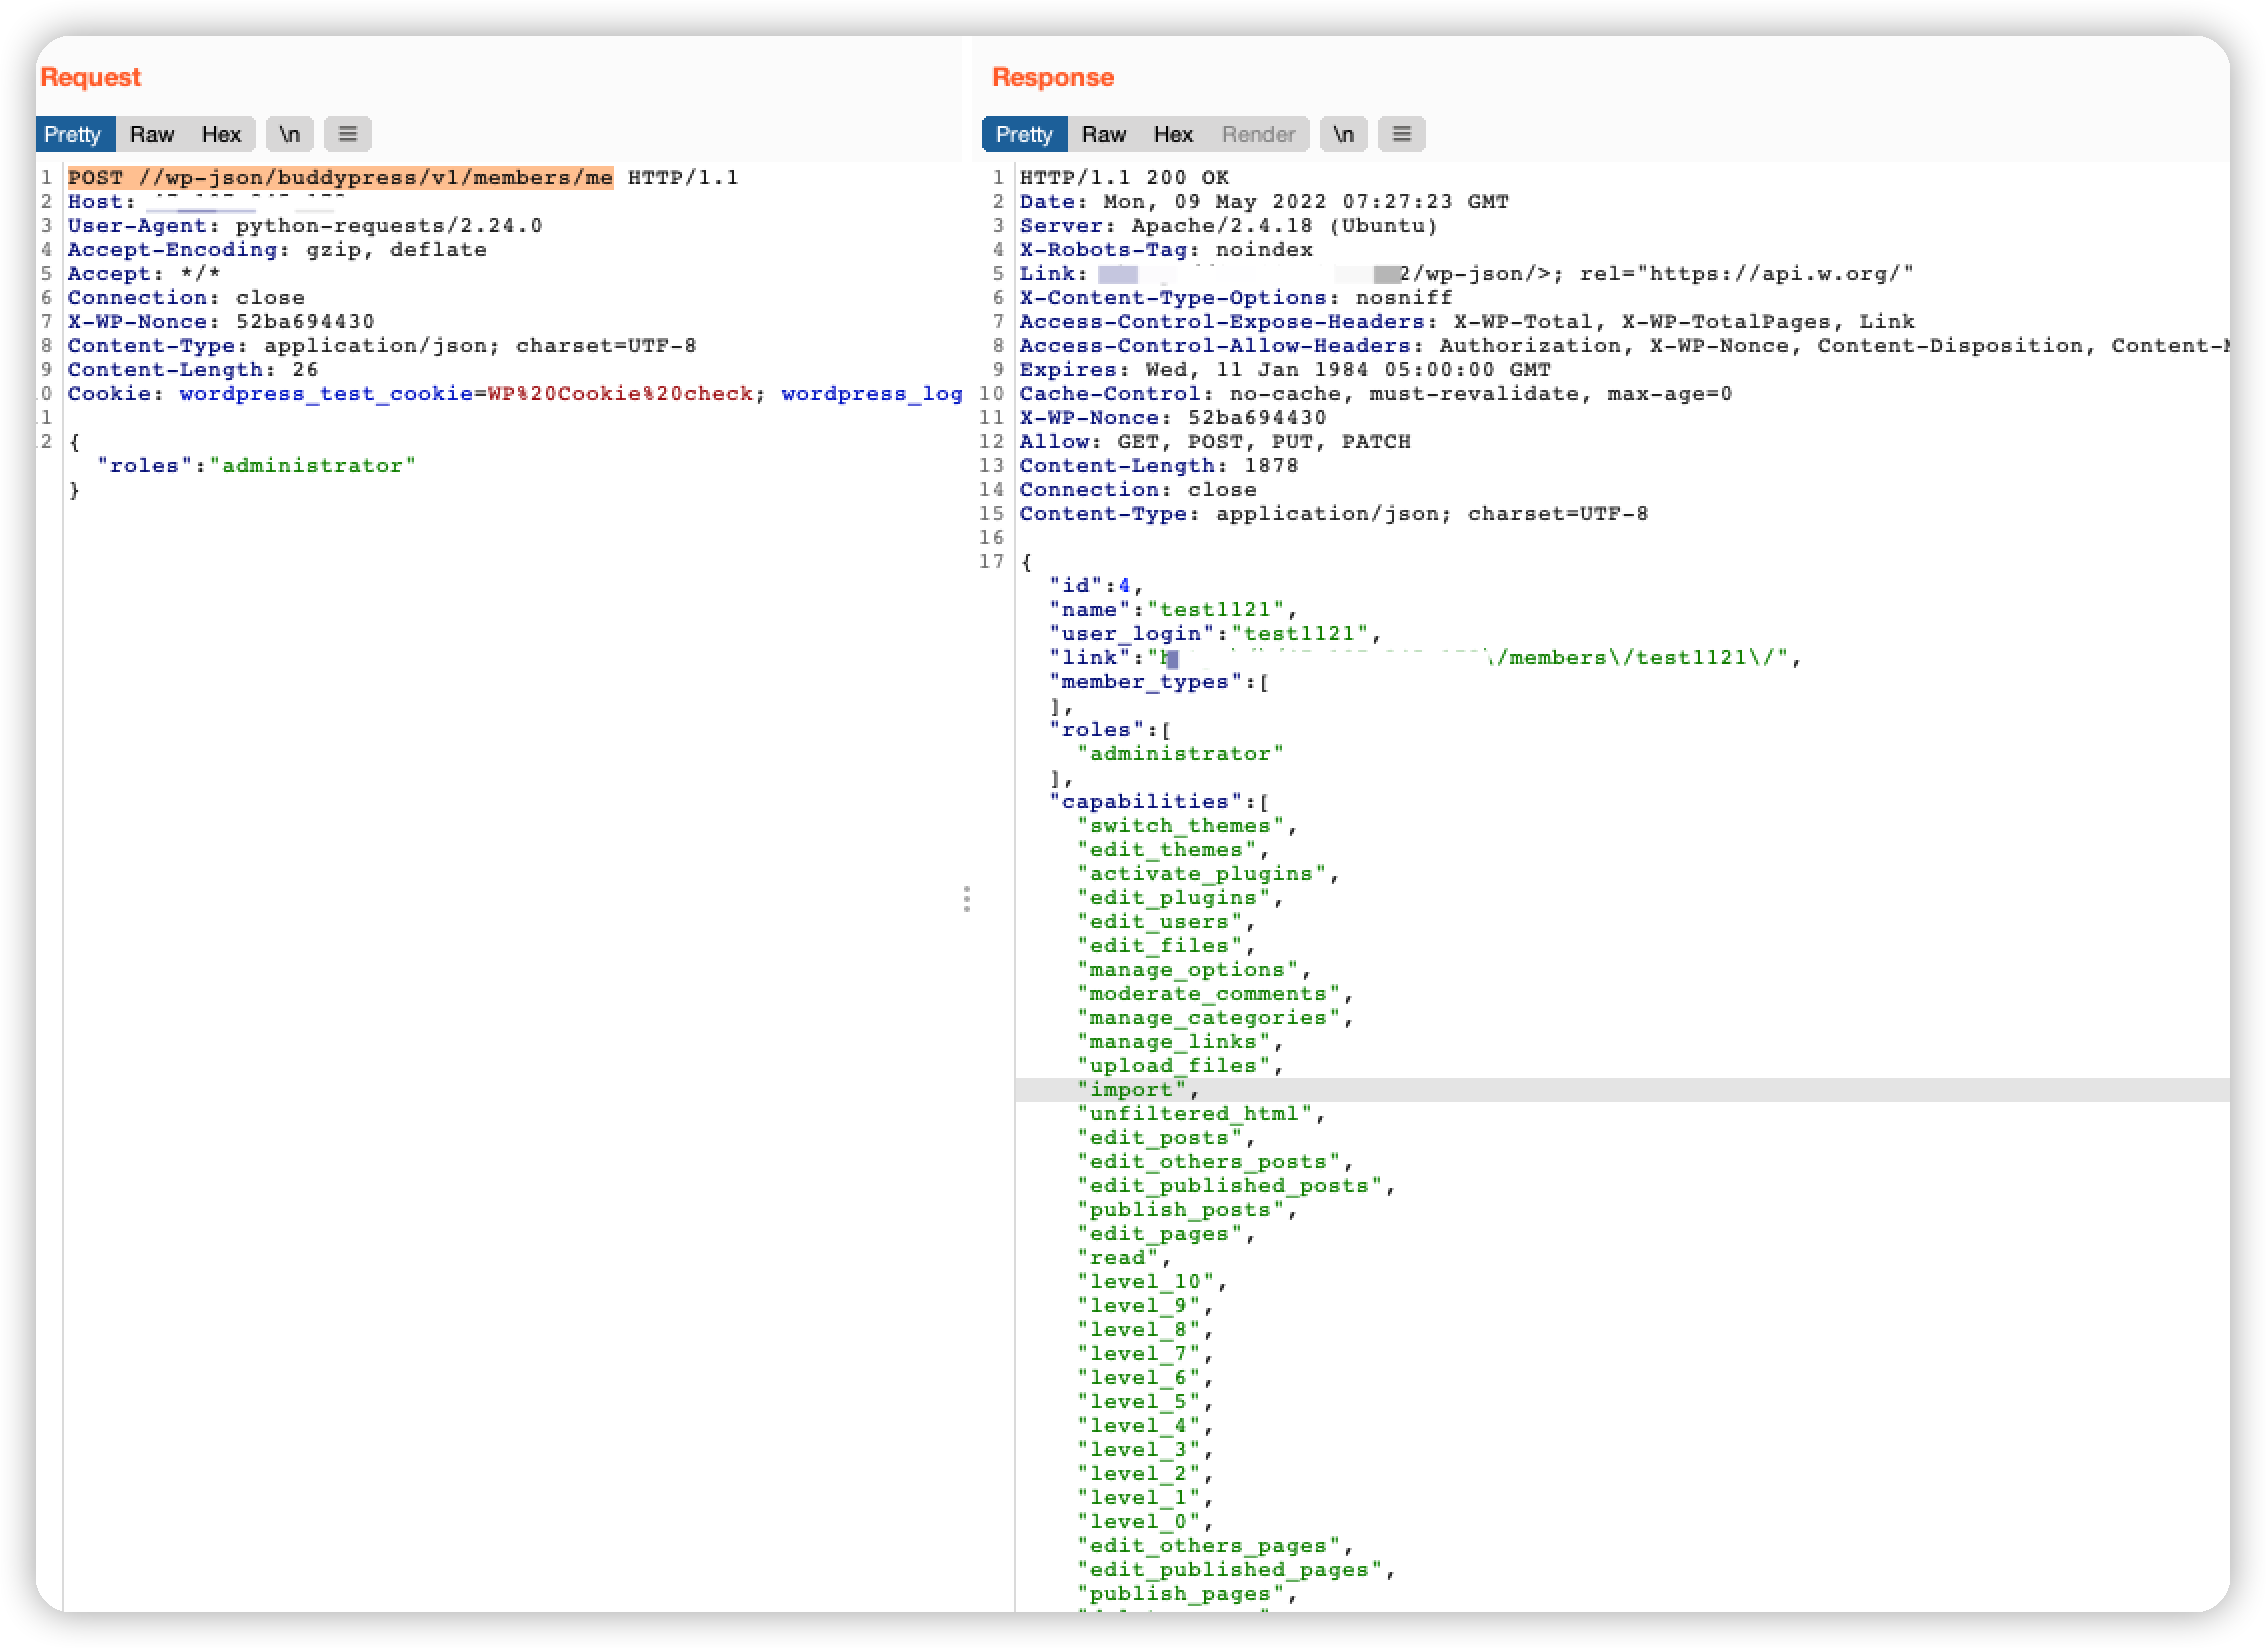Viewport: 2266px width, 1648px height.
Task: Open the hamburger options menu in the Request panel
Action: tap(348, 133)
